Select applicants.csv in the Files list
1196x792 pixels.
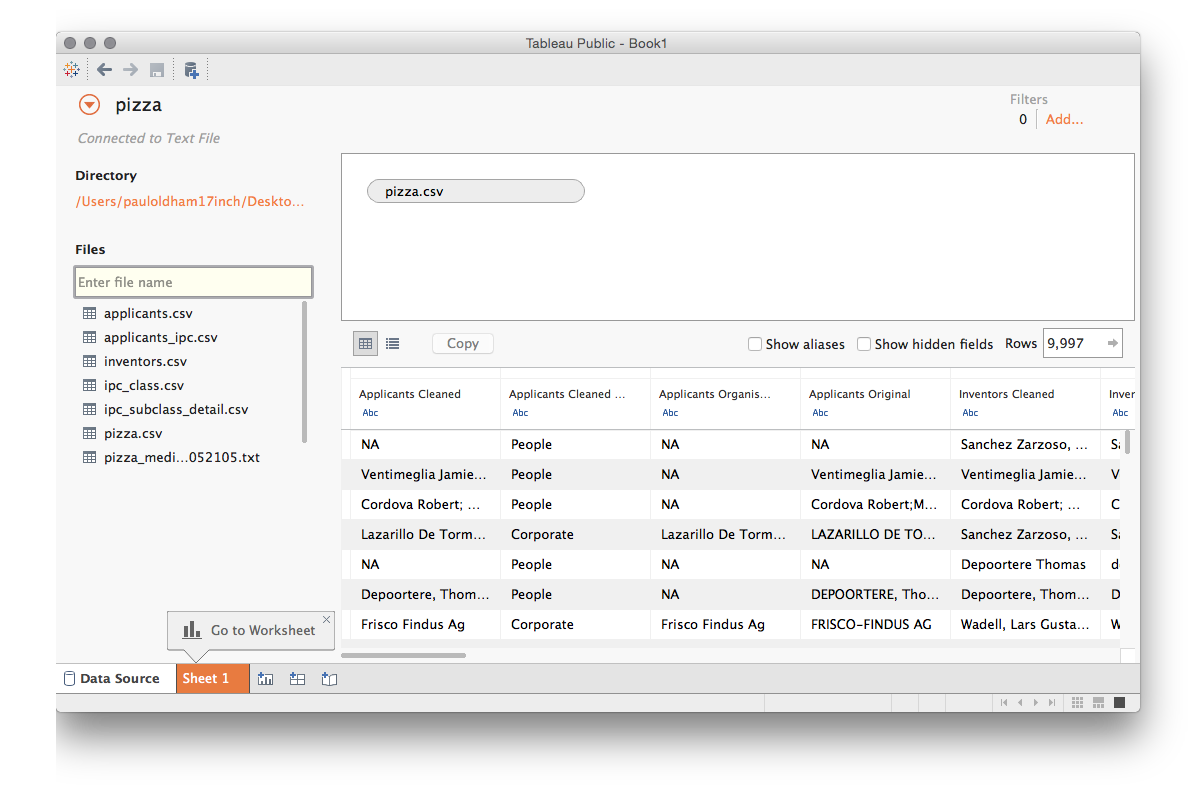148,314
